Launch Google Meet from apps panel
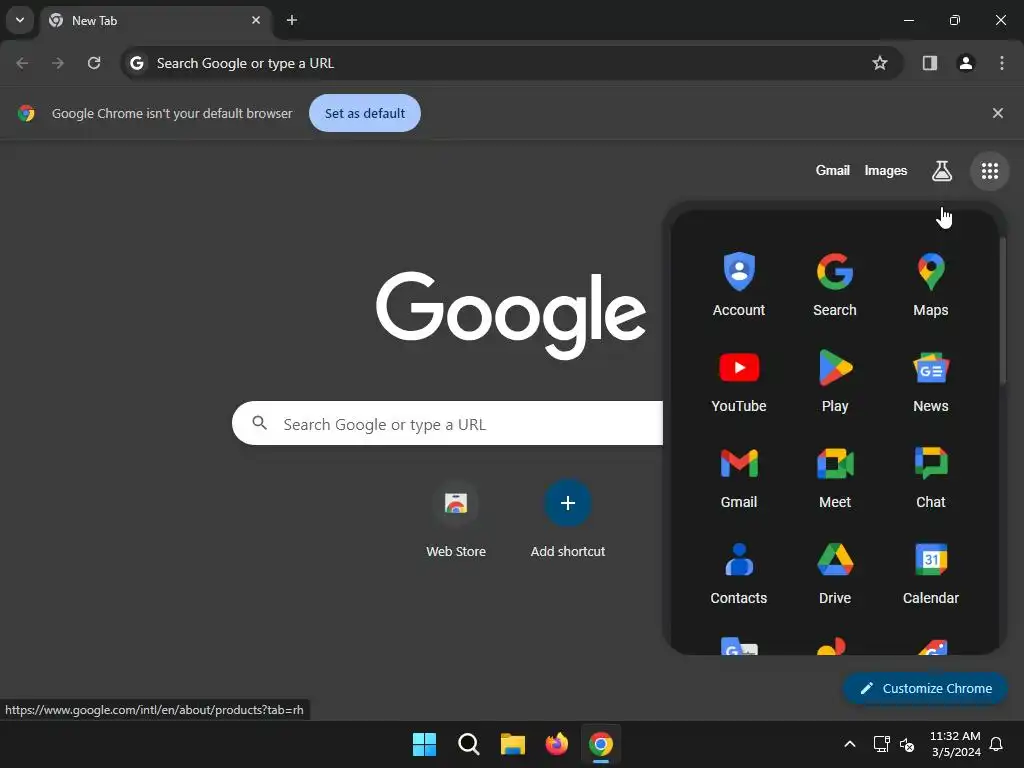Image resolution: width=1024 pixels, height=768 pixels. (835, 476)
